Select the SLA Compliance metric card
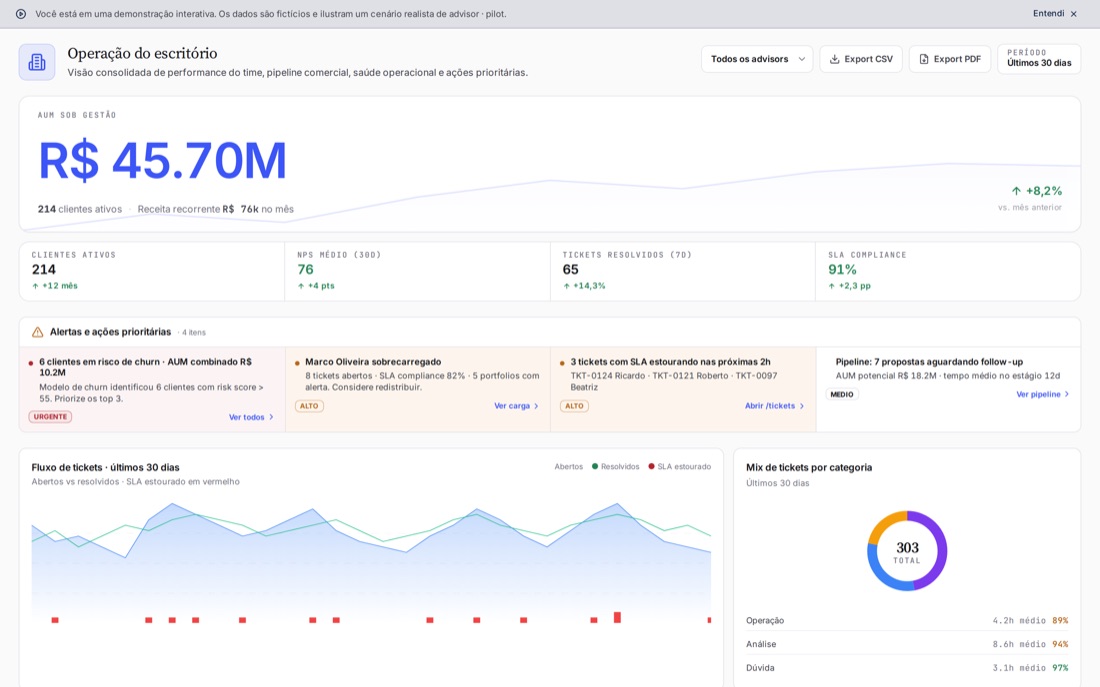 pyautogui.click(x=948, y=272)
